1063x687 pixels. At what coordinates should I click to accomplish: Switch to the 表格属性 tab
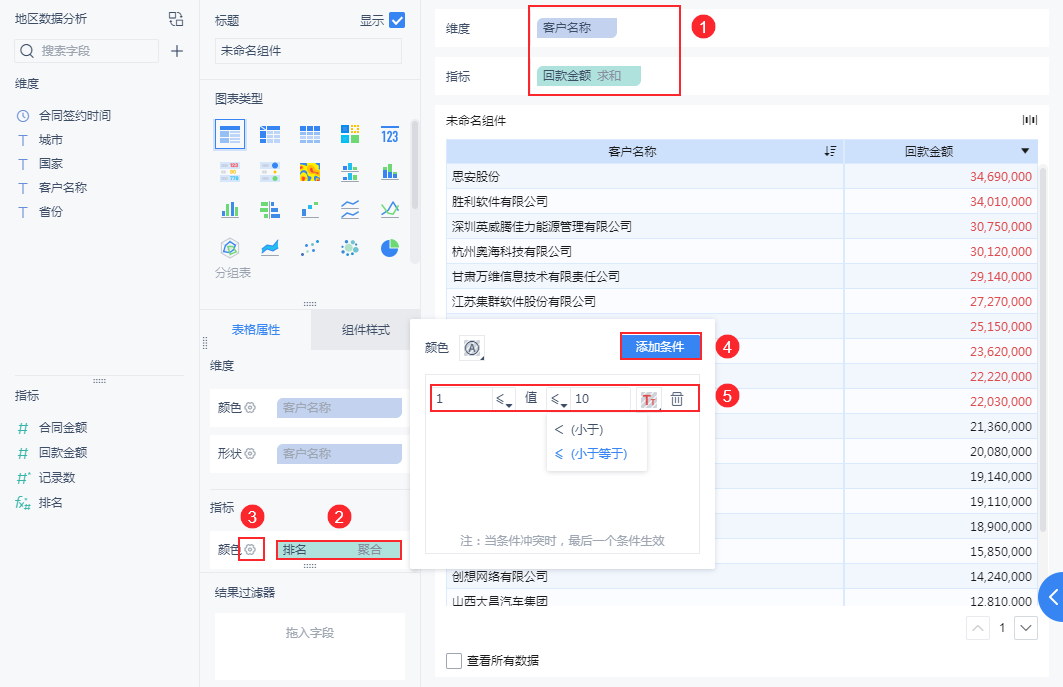(256, 330)
